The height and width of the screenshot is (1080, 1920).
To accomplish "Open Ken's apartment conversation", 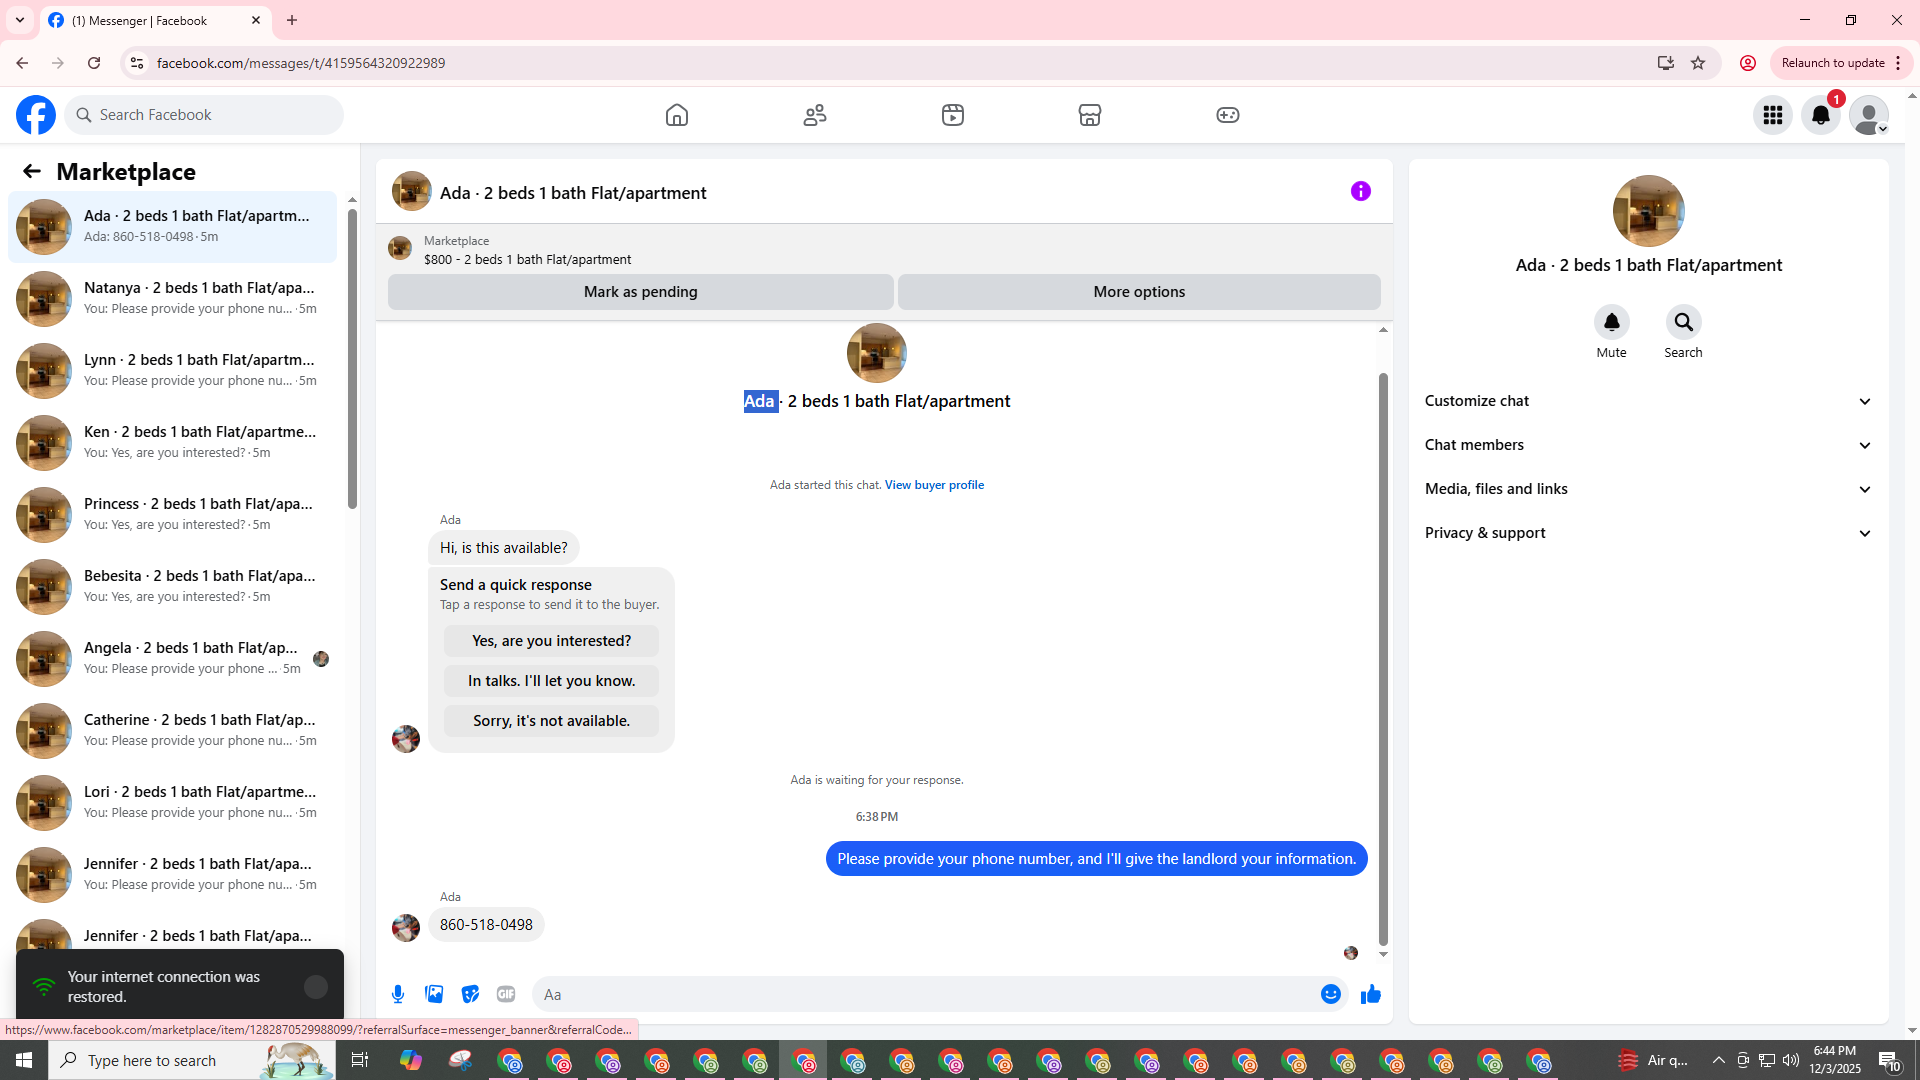I will point(172,443).
